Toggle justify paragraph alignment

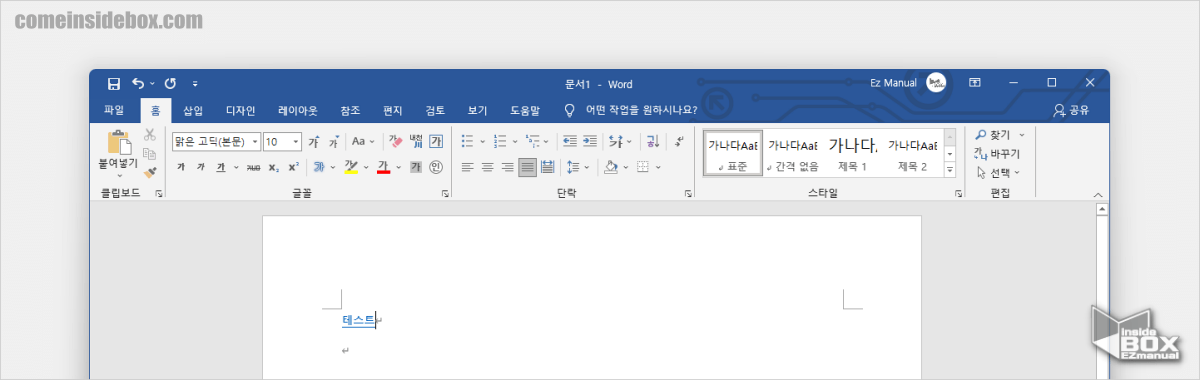point(527,167)
